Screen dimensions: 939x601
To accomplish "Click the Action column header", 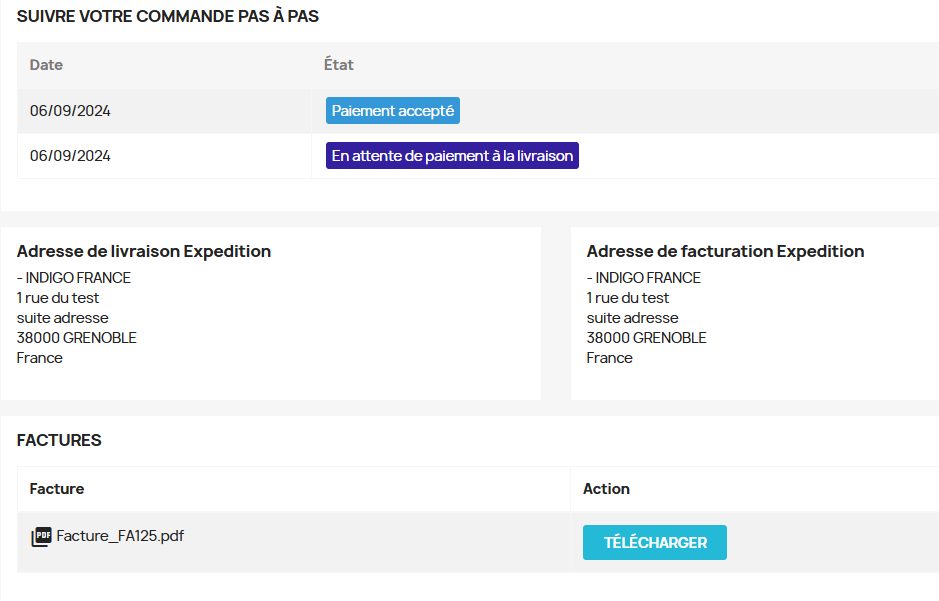I will (x=606, y=488).
